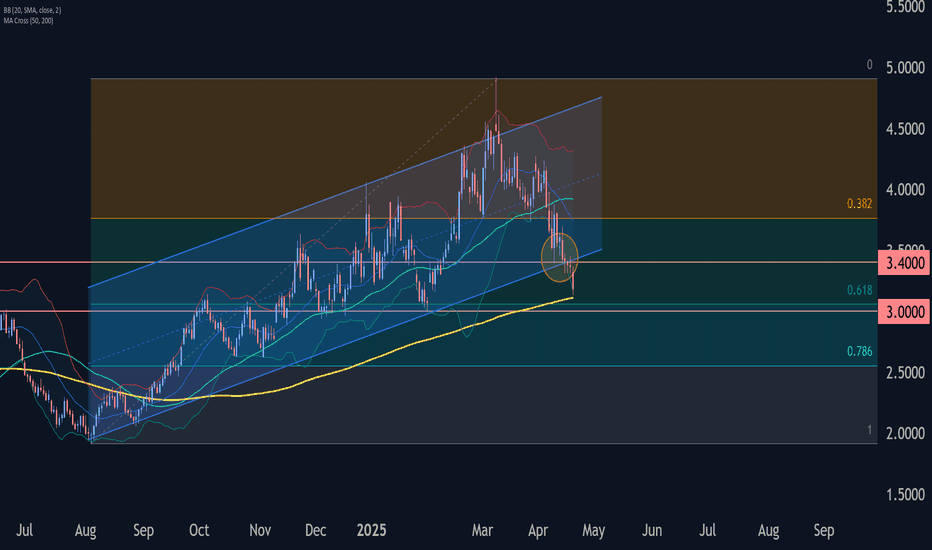Click the Fibonacci 0 level label
This screenshot has height=550, width=932.
870,65
